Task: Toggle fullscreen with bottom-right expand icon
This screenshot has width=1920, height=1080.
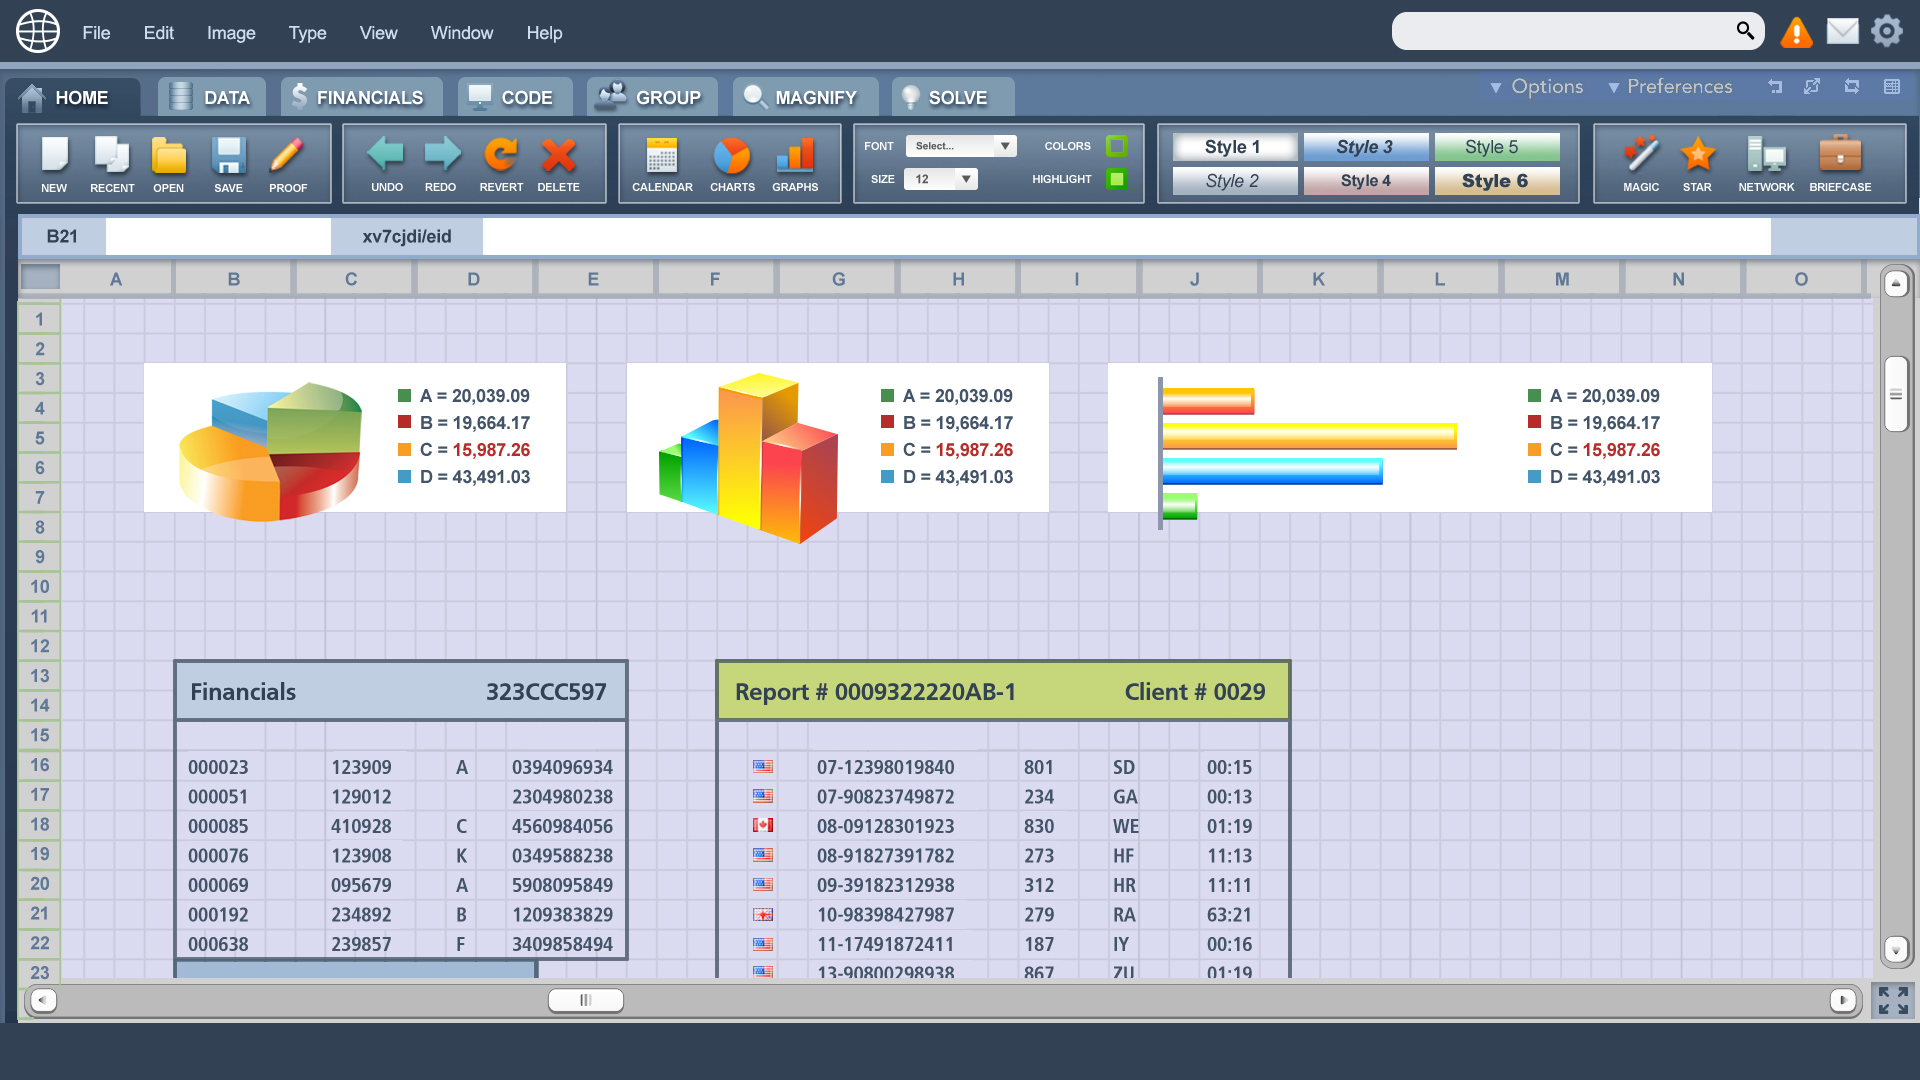Action: point(1892,1000)
